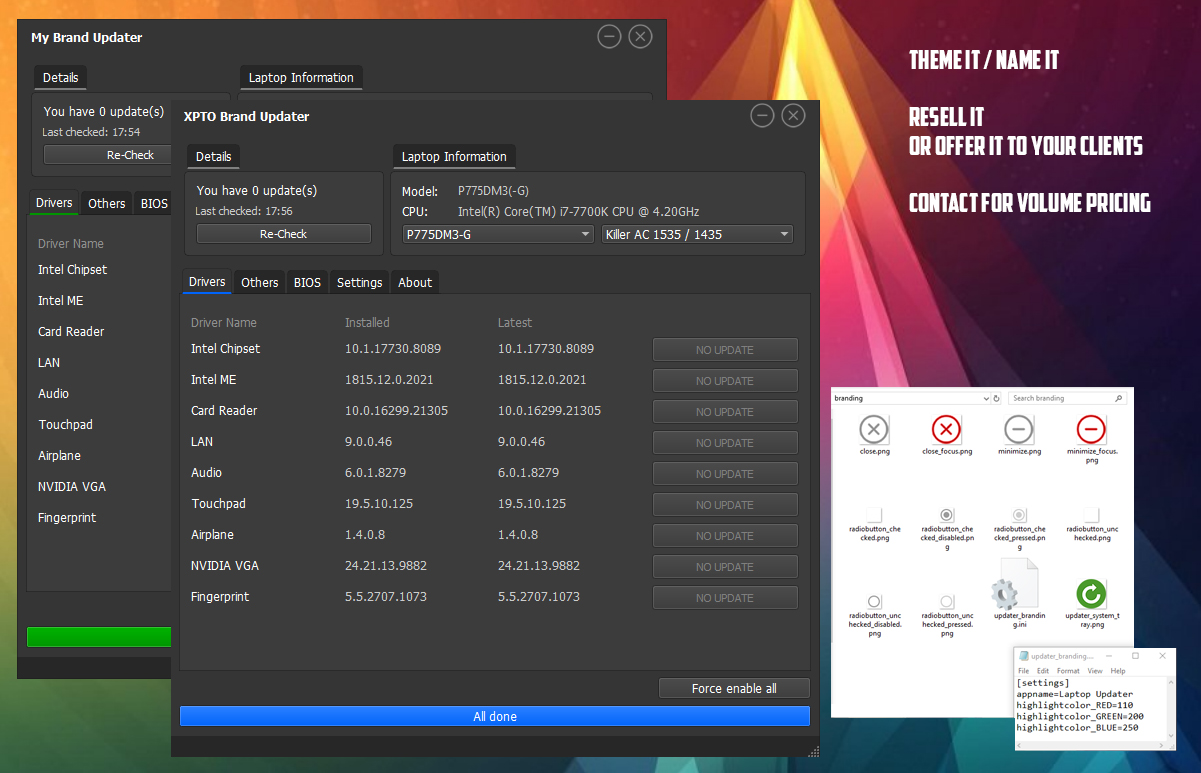Click the Notepad vertical scrollbar down arrow
Screen dimensions: 1201x773
[x=1171, y=738]
